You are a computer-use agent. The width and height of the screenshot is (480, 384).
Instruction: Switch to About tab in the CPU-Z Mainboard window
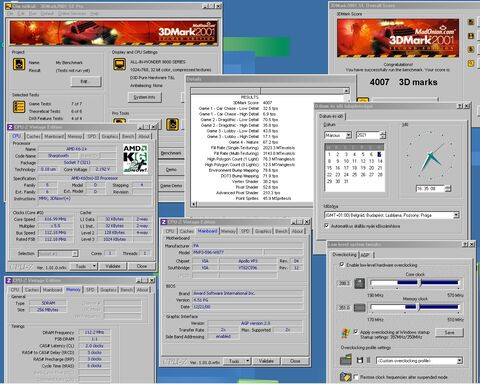(297, 231)
